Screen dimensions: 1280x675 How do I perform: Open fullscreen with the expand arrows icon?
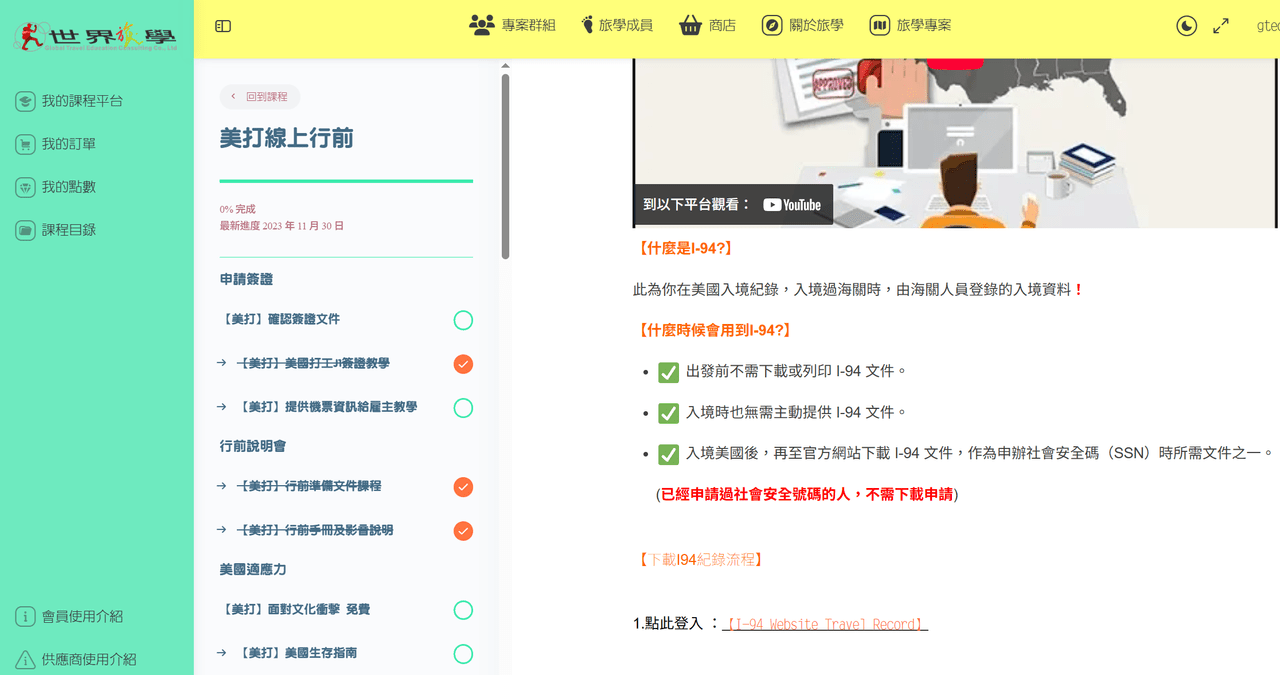tap(1221, 26)
